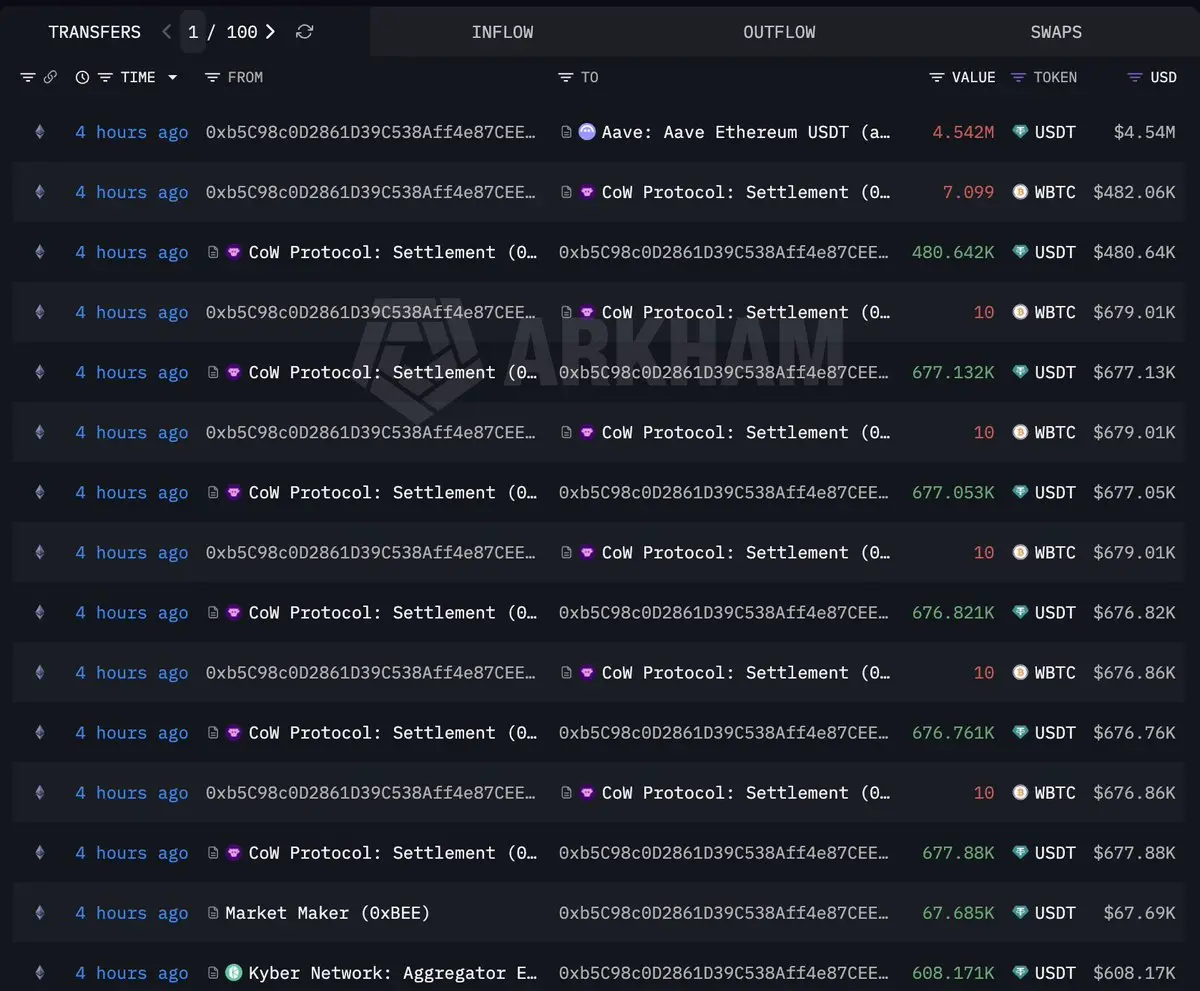Open the VALUE column filter

coord(936,77)
